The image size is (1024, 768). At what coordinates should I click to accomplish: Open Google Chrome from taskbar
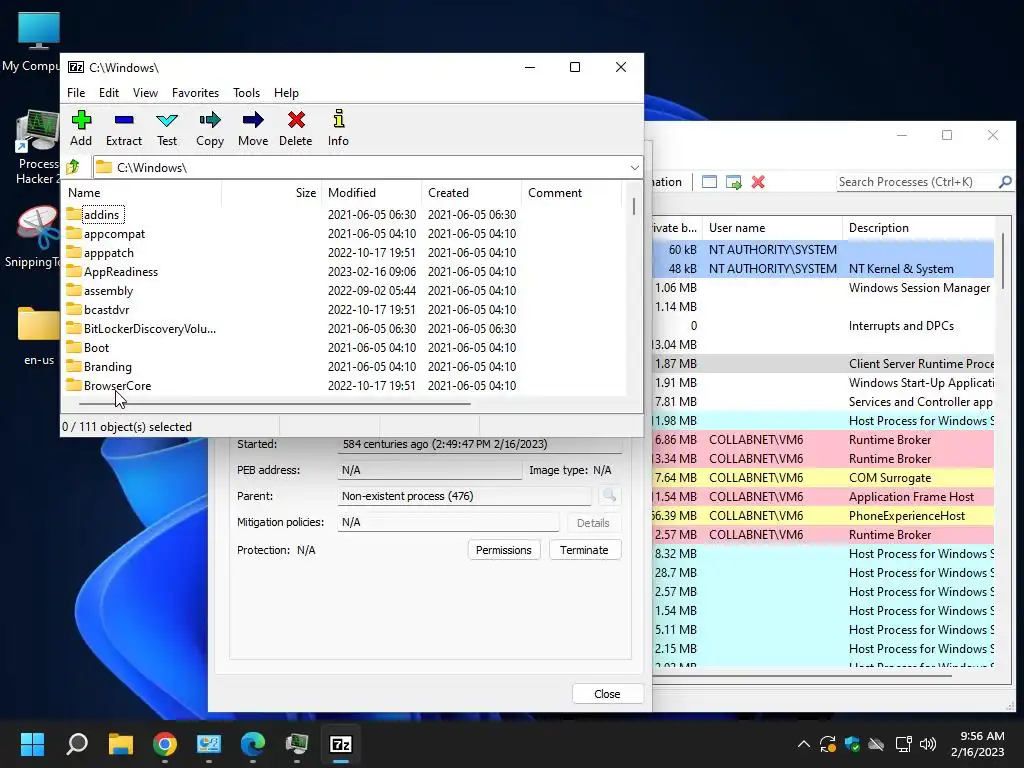pyautogui.click(x=165, y=743)
